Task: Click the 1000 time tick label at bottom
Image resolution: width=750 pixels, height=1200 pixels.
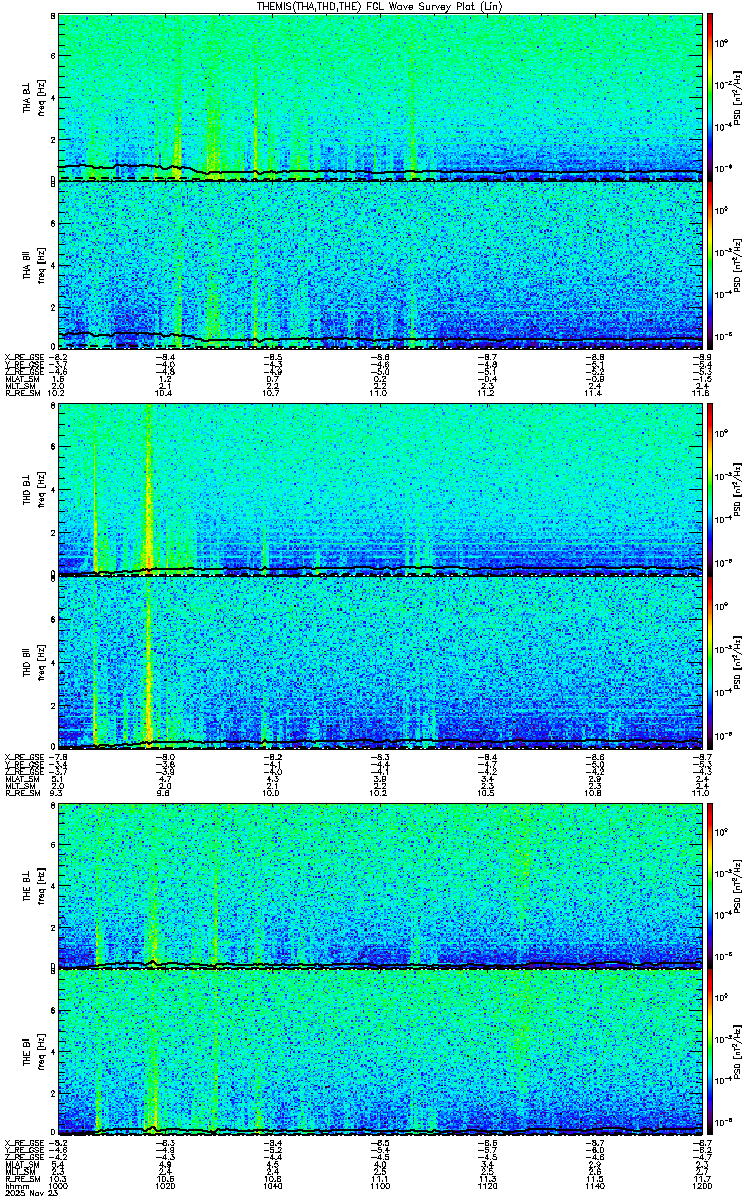Action: coord(59,1185)
